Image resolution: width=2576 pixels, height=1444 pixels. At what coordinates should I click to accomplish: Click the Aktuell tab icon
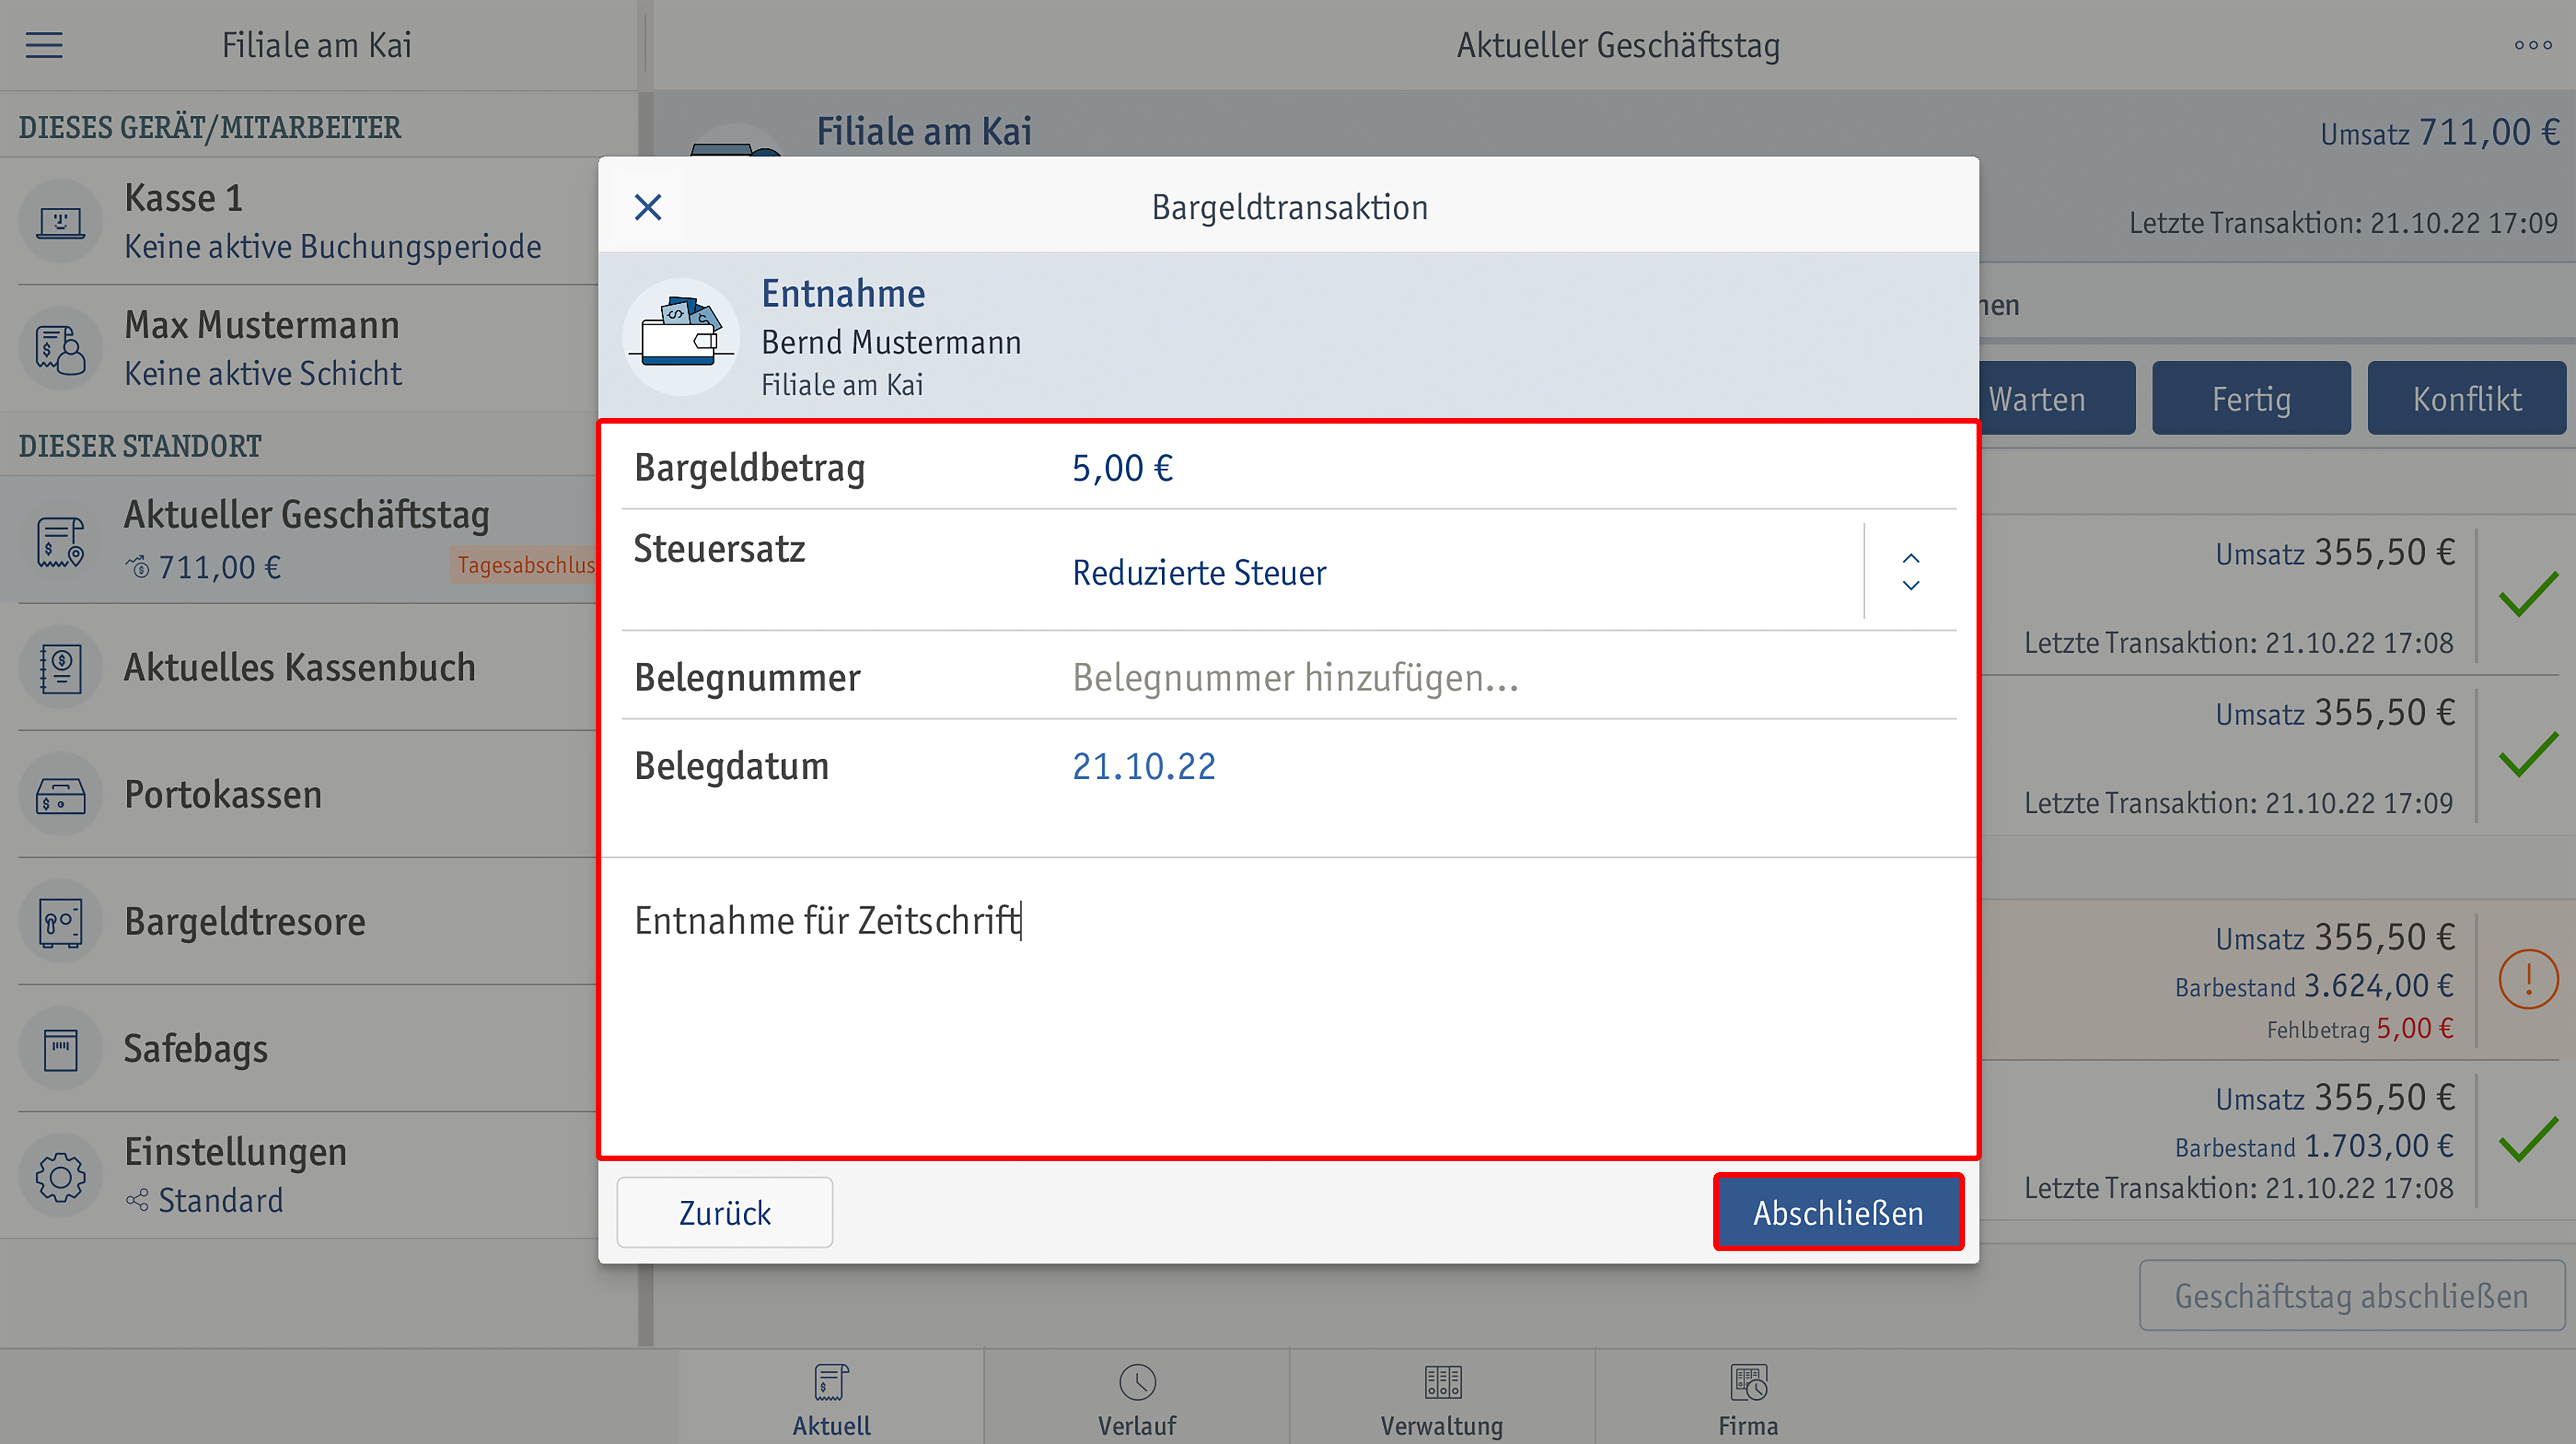tap(831, 1383)
